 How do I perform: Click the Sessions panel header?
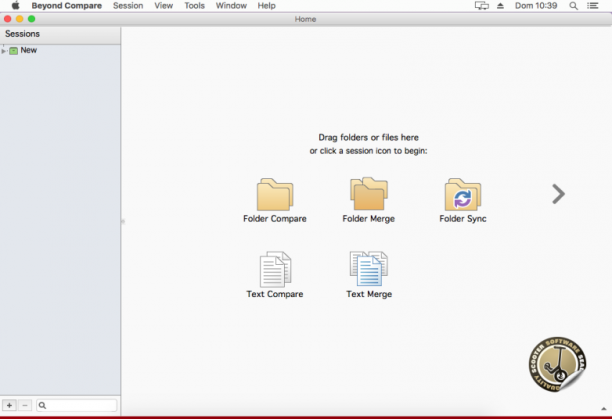60,34
